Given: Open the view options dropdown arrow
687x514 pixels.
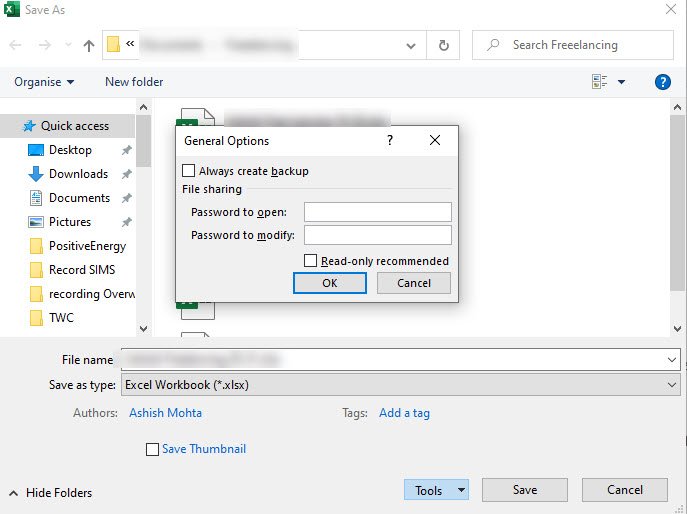Looking at the screenshot, I should 621,82.
